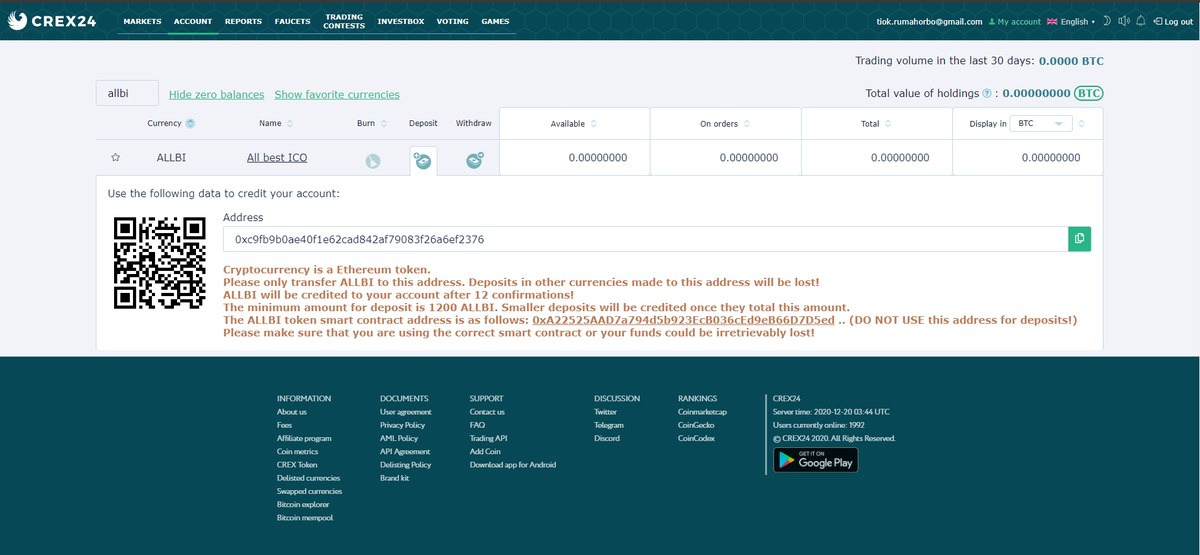Screen dimensions: 1200x555
Task: Open Privacy Policy footer link
Action: pyautogui.click(x=402, y=425)
